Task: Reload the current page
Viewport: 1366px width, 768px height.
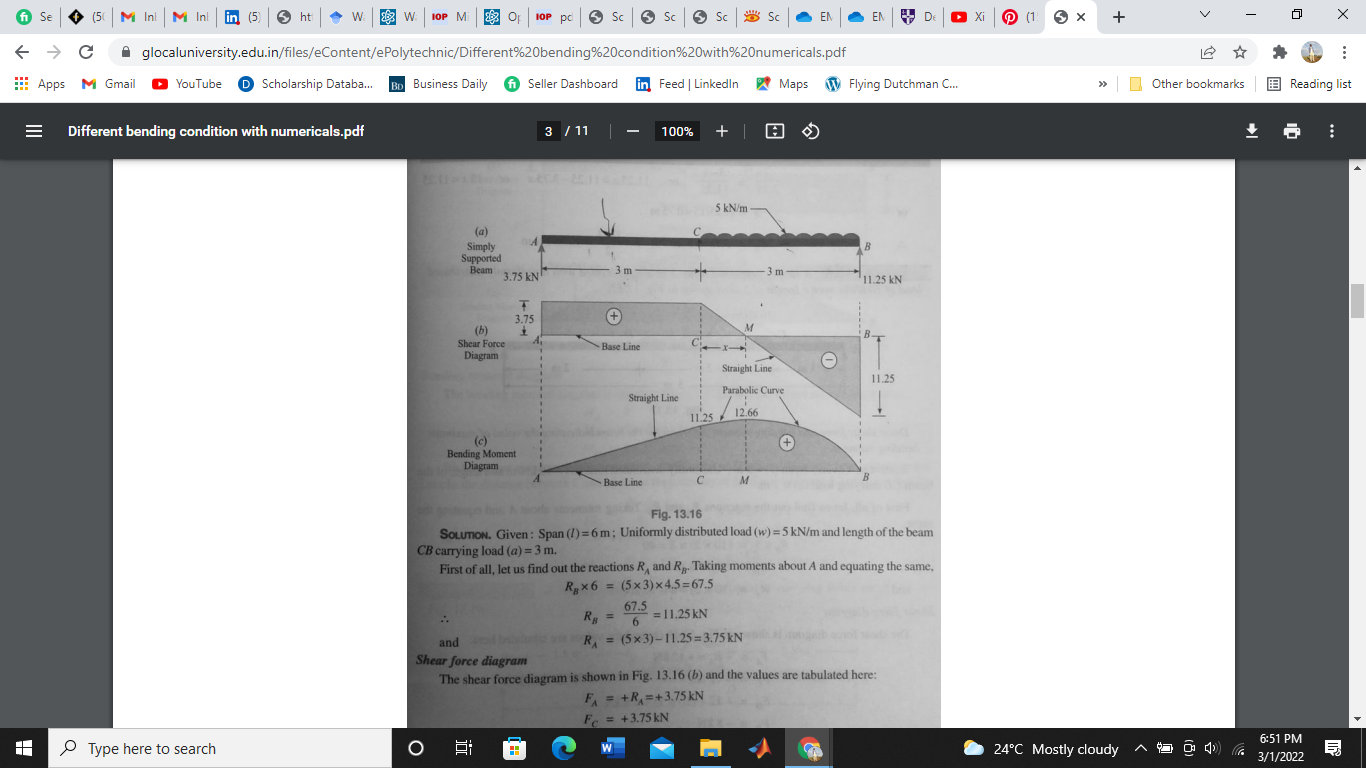Action: (x=86, y=52)
